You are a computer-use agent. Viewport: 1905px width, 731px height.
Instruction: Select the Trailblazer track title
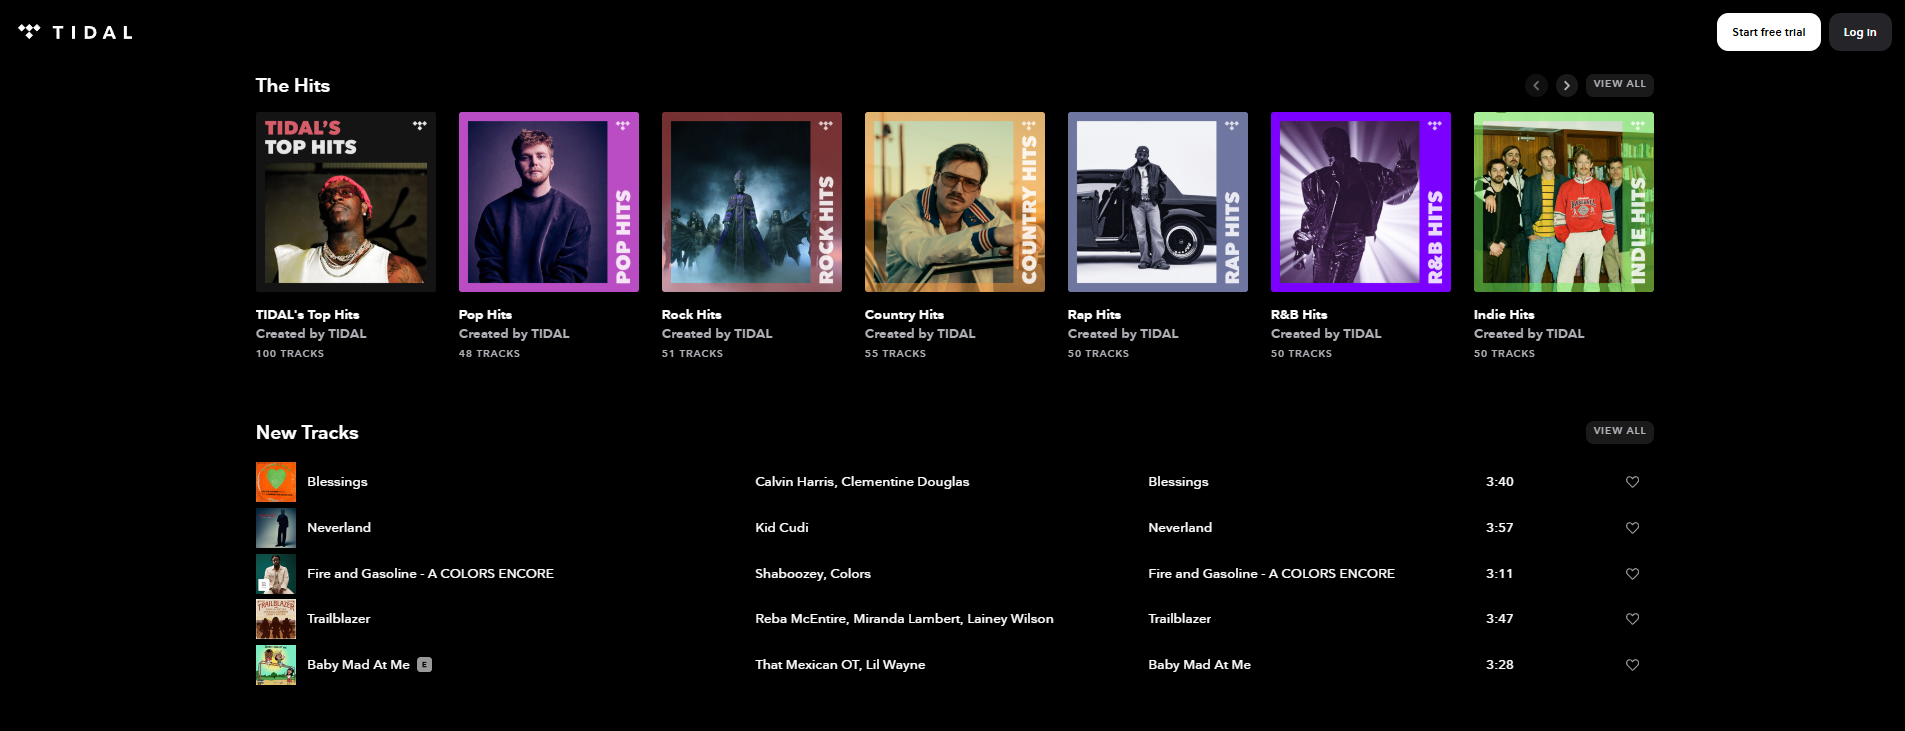tap(338, 619)
